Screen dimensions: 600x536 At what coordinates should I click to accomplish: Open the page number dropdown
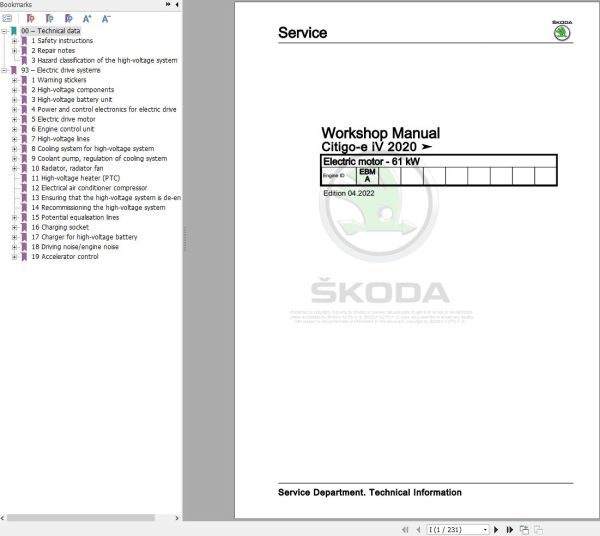pos(485,529)
